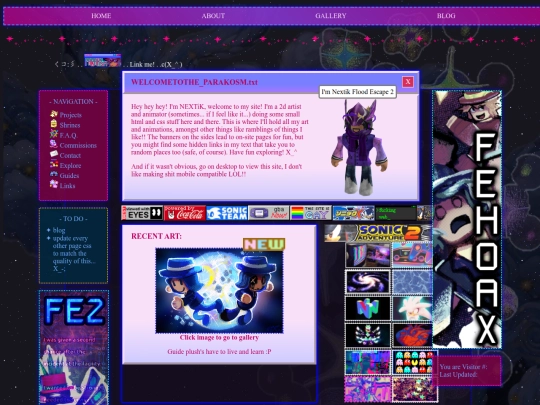Open the Links page link
This screenshot has width=540, height=405.
[x=67, y=186]
